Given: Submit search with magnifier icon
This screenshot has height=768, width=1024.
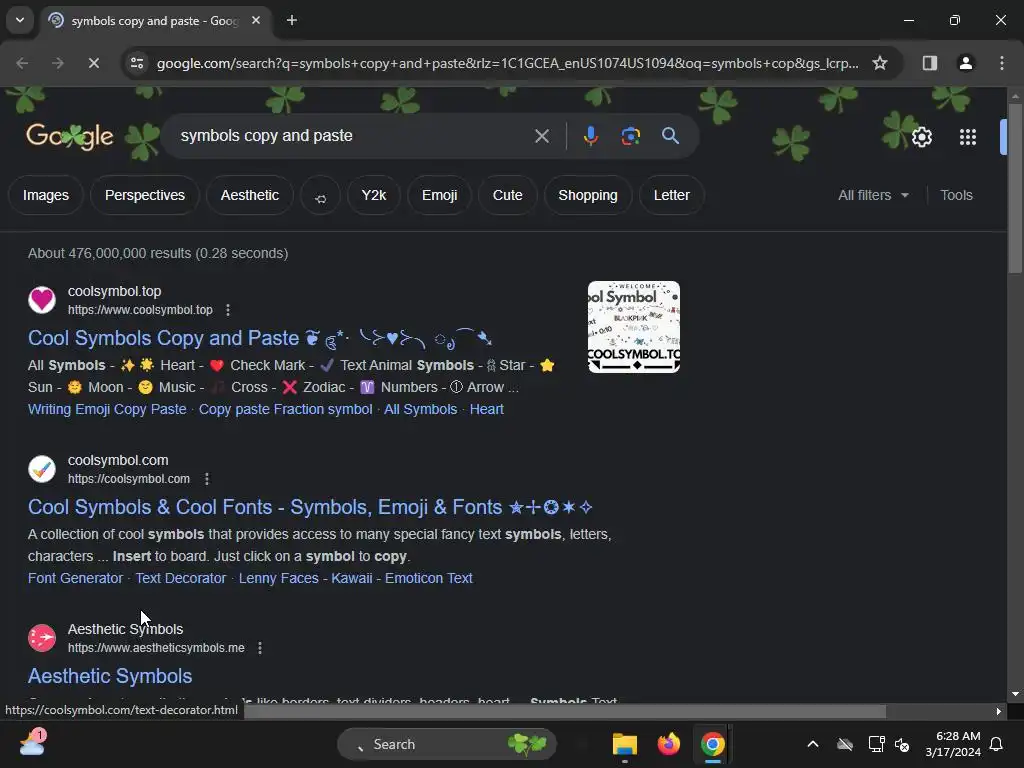Looking at the screenshot, I should tap(670, 136).
